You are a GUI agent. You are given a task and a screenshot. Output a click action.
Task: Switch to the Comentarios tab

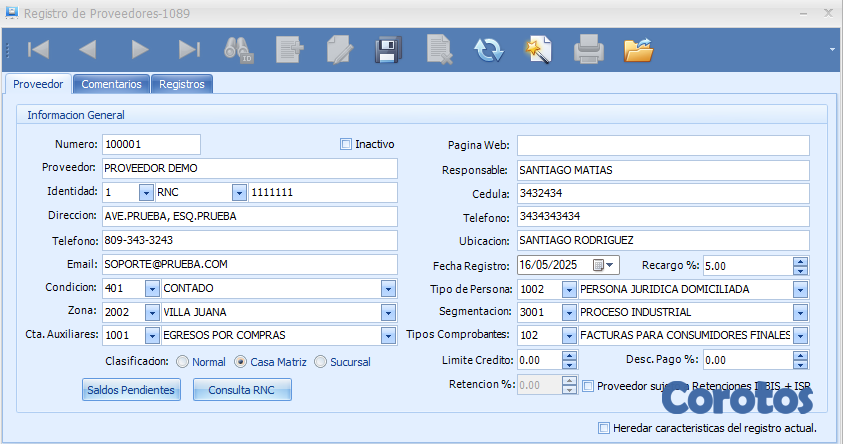tap(111, 84)
